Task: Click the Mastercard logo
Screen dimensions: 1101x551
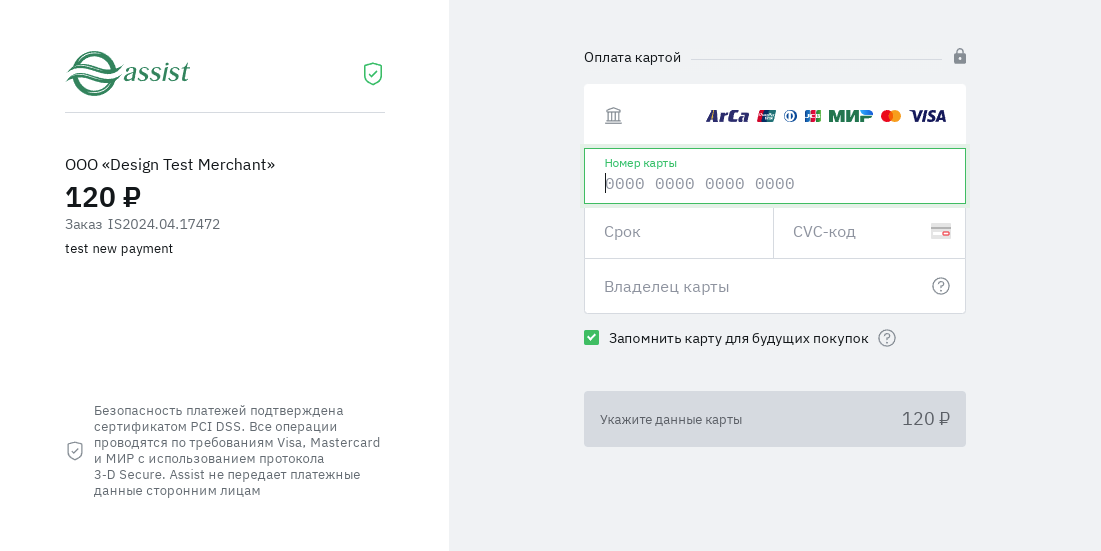Action: [x=891, y=116]
